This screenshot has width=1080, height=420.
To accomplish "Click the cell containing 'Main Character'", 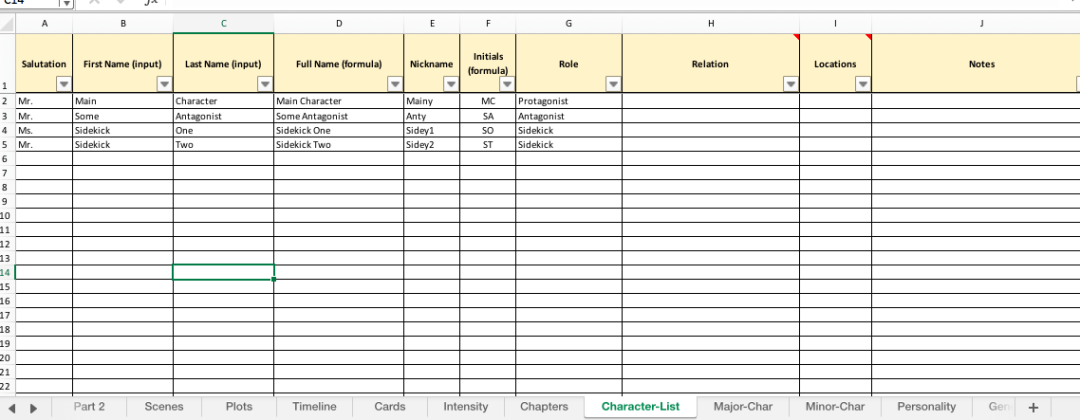I will coord(339,101).
